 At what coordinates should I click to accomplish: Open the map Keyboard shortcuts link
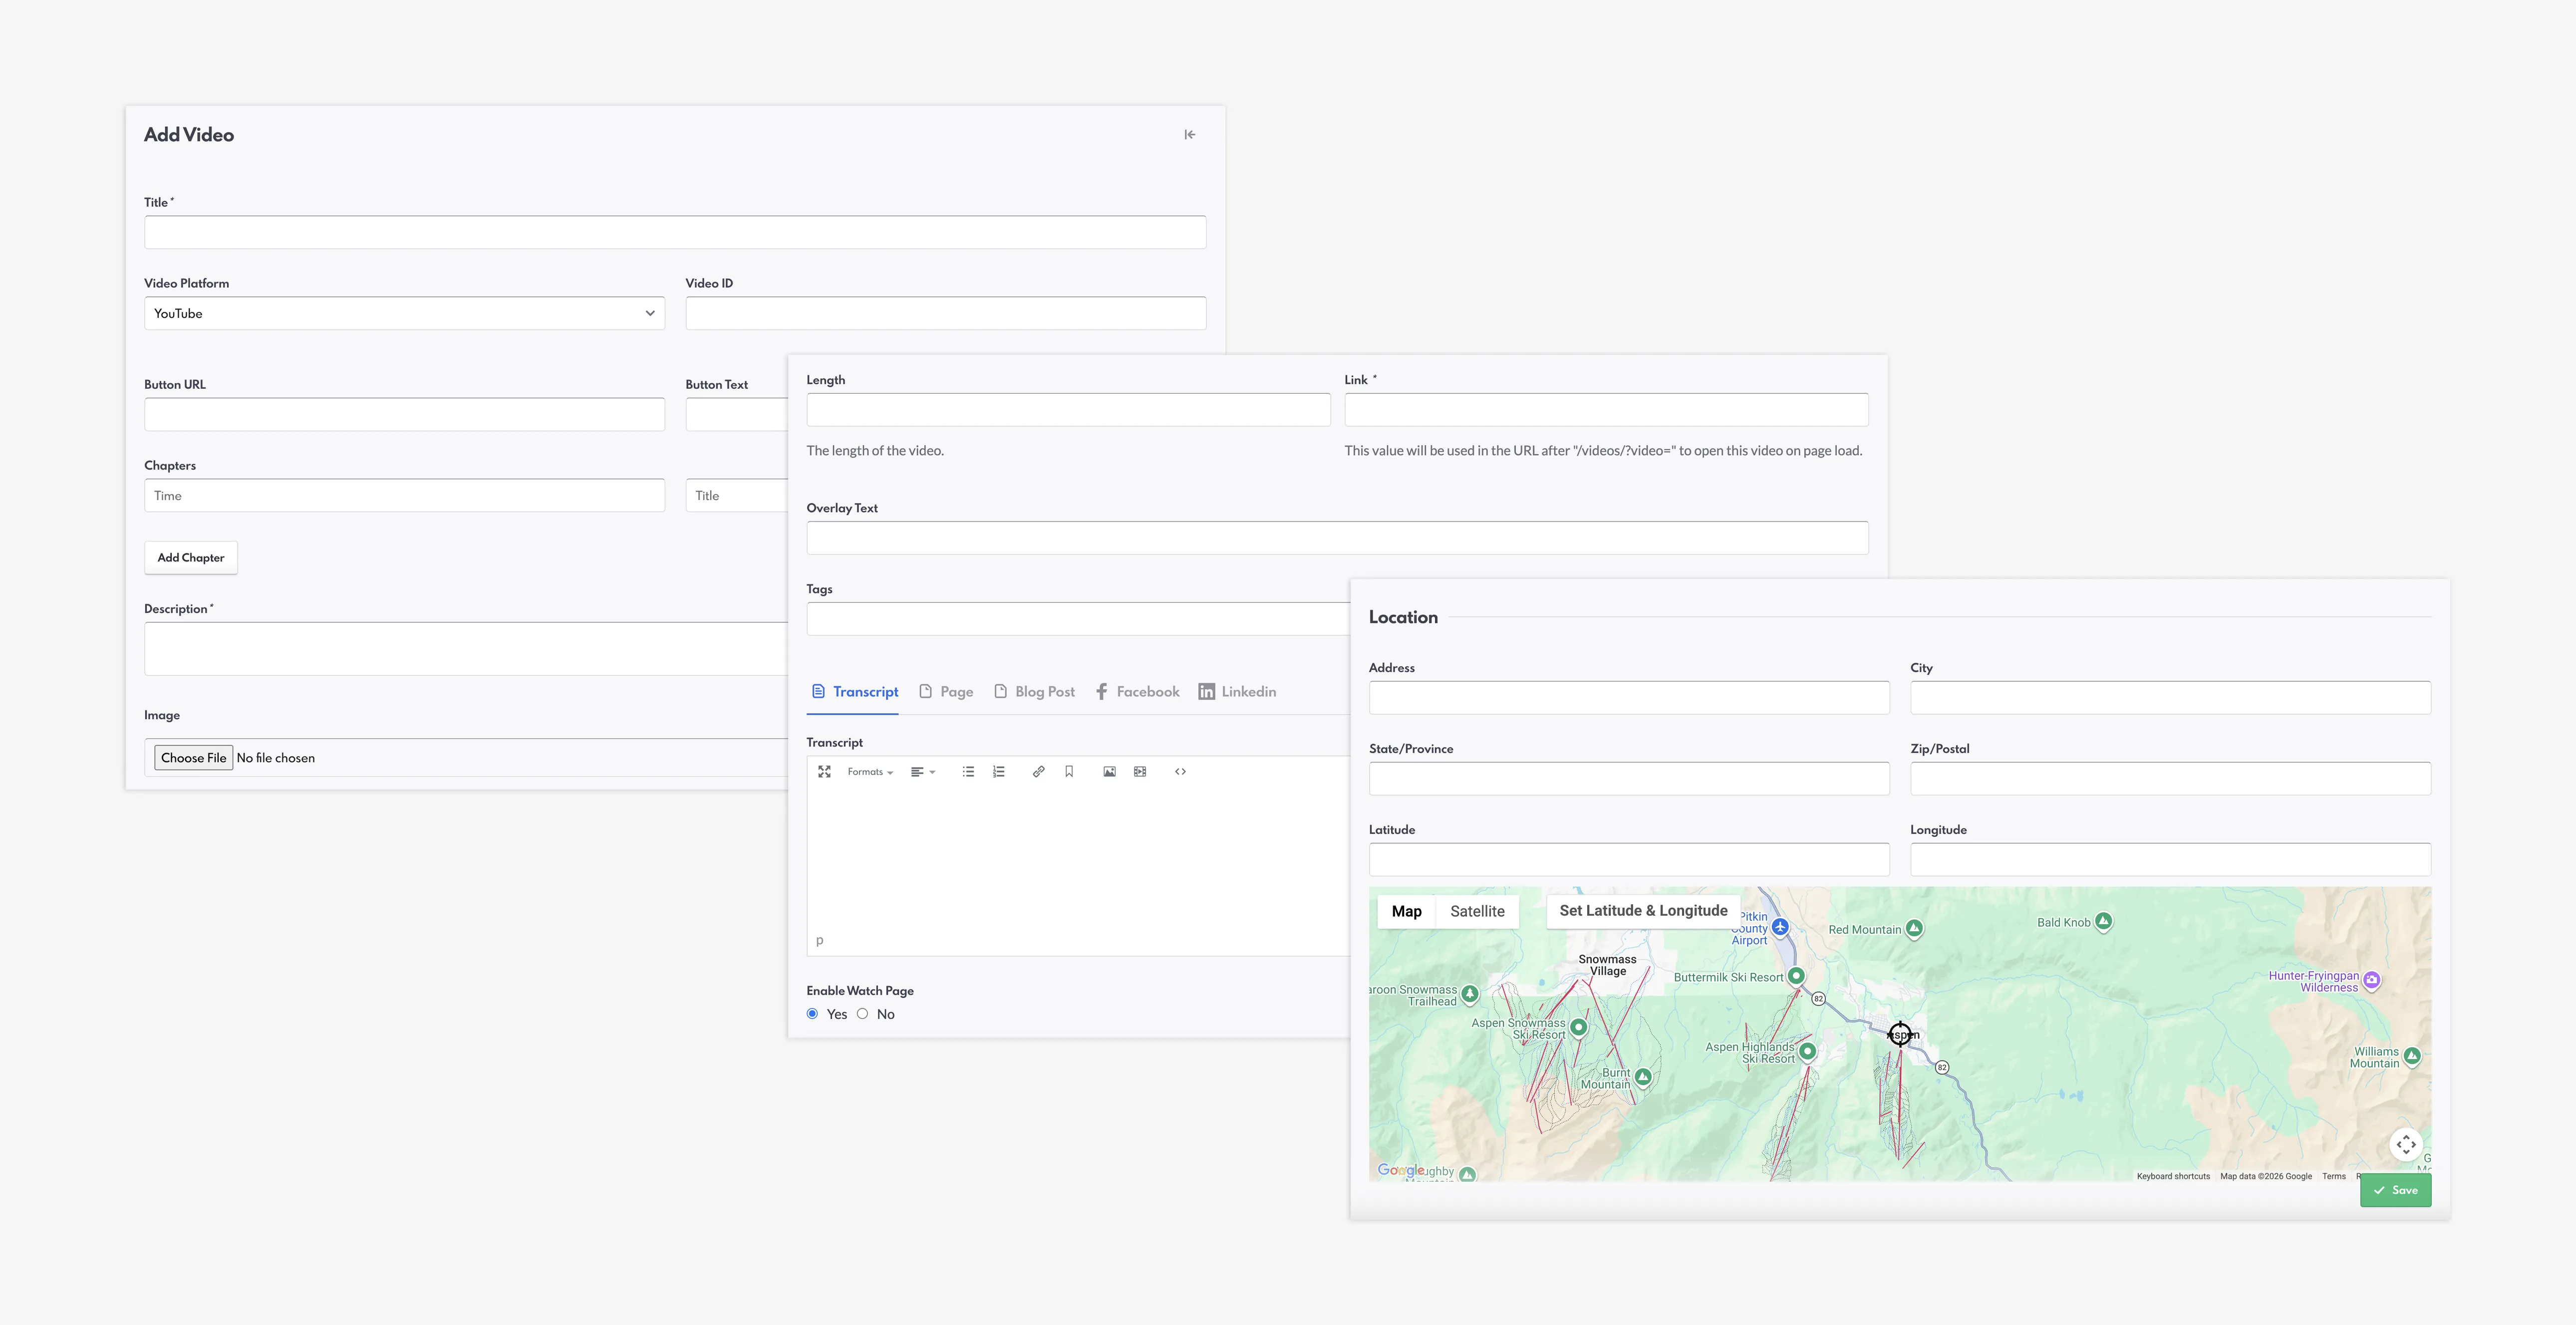(2173, 1176)
